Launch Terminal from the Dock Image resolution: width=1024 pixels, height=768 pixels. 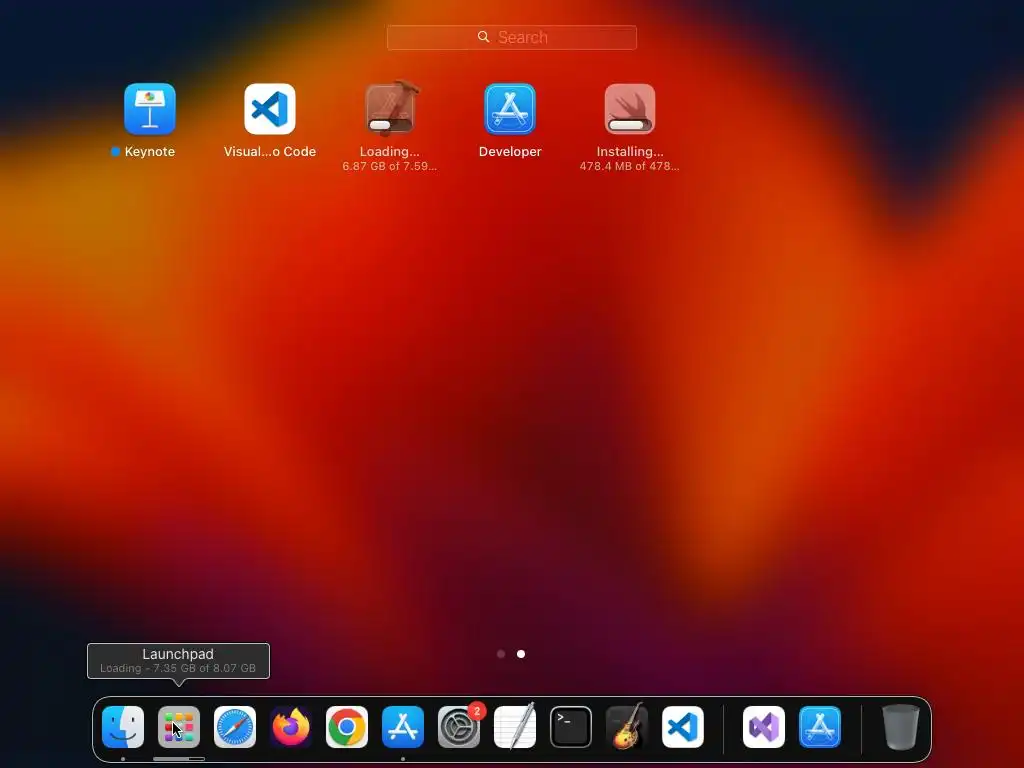coord(571,727)
